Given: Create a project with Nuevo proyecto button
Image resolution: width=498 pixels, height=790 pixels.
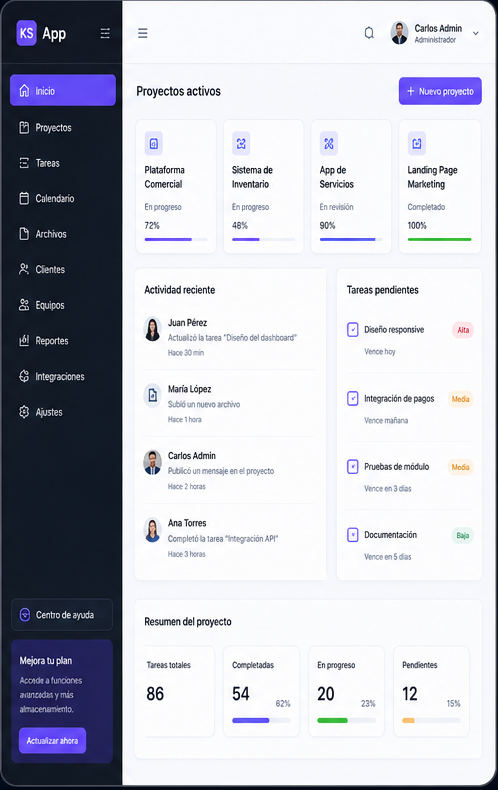Looking at the screenshot, I should click(440, 91).
